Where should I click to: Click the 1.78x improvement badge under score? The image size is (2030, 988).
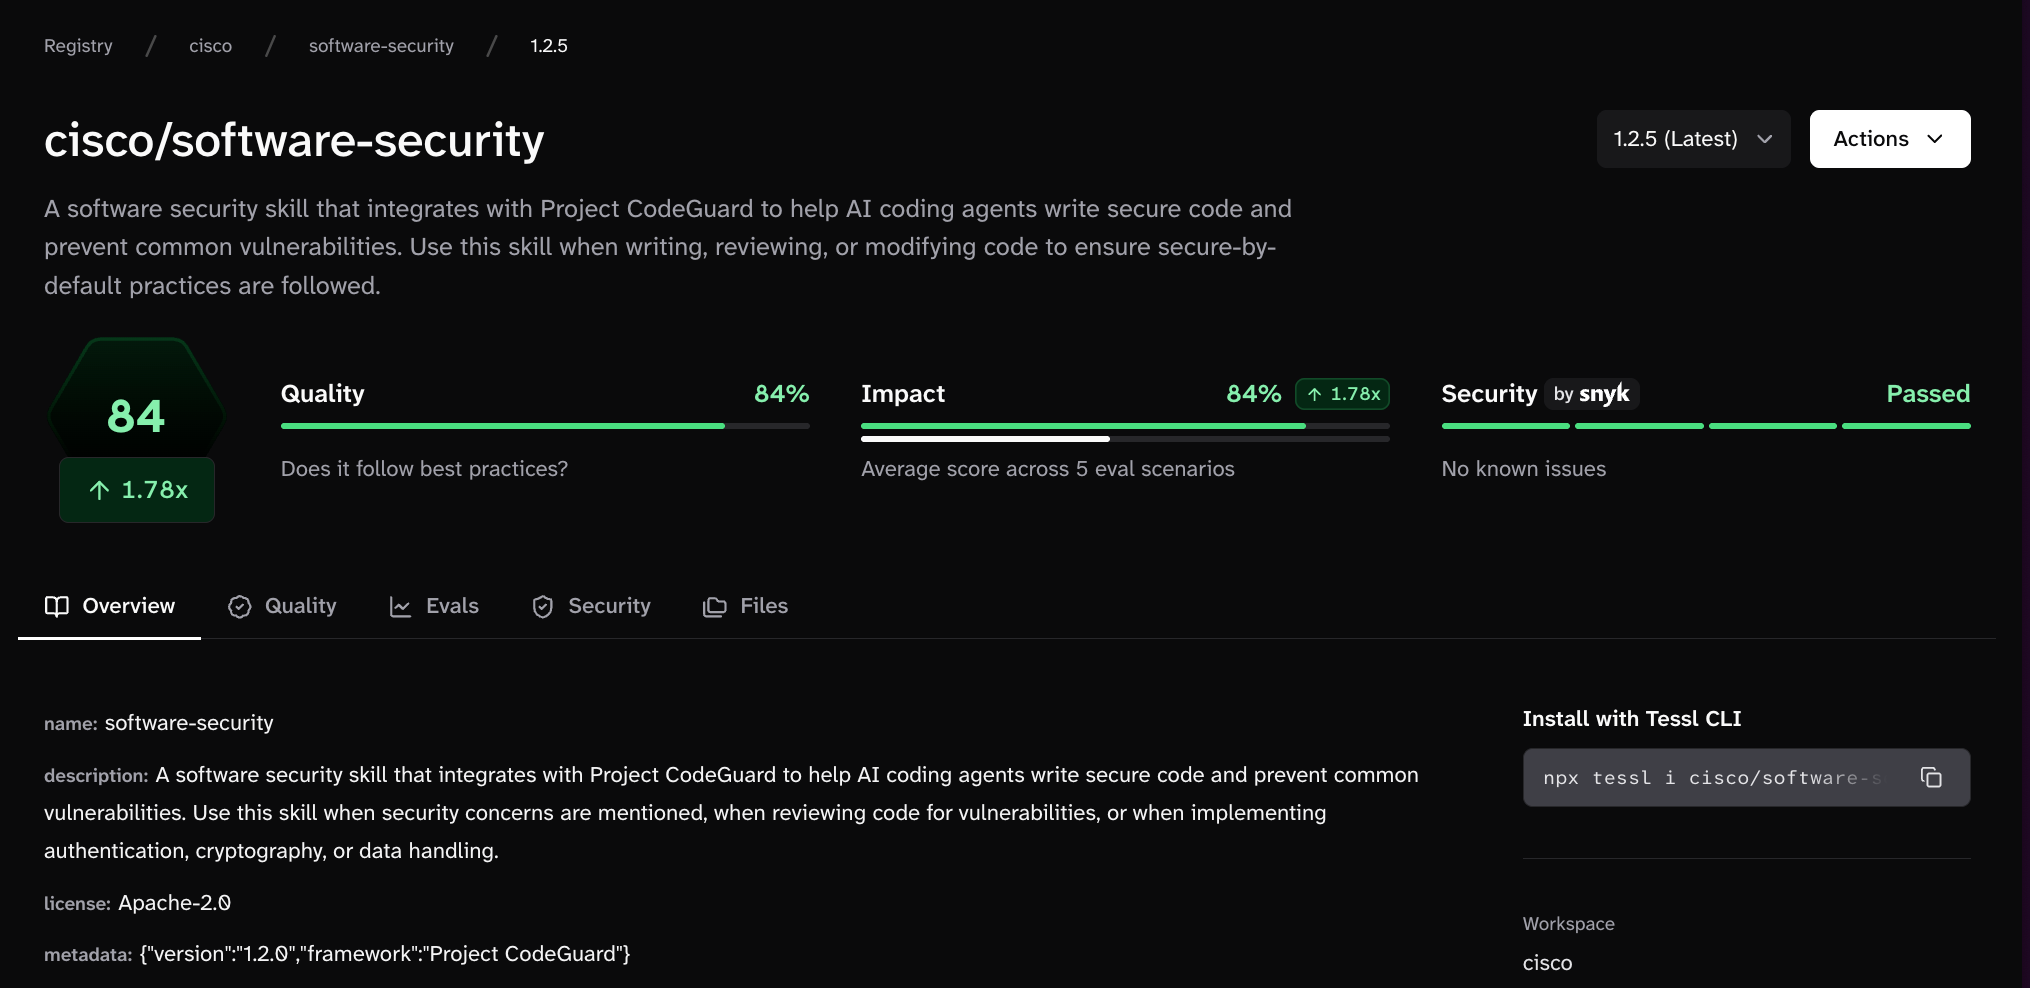coord(137,490)
